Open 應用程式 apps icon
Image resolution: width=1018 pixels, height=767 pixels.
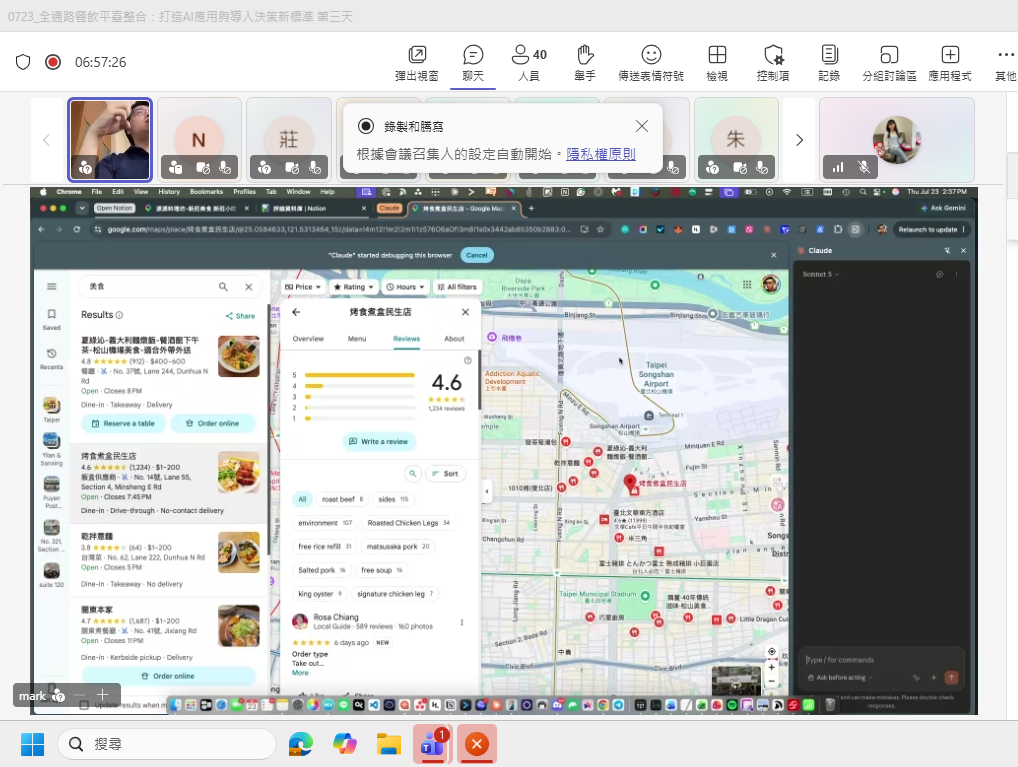point(950,63)
